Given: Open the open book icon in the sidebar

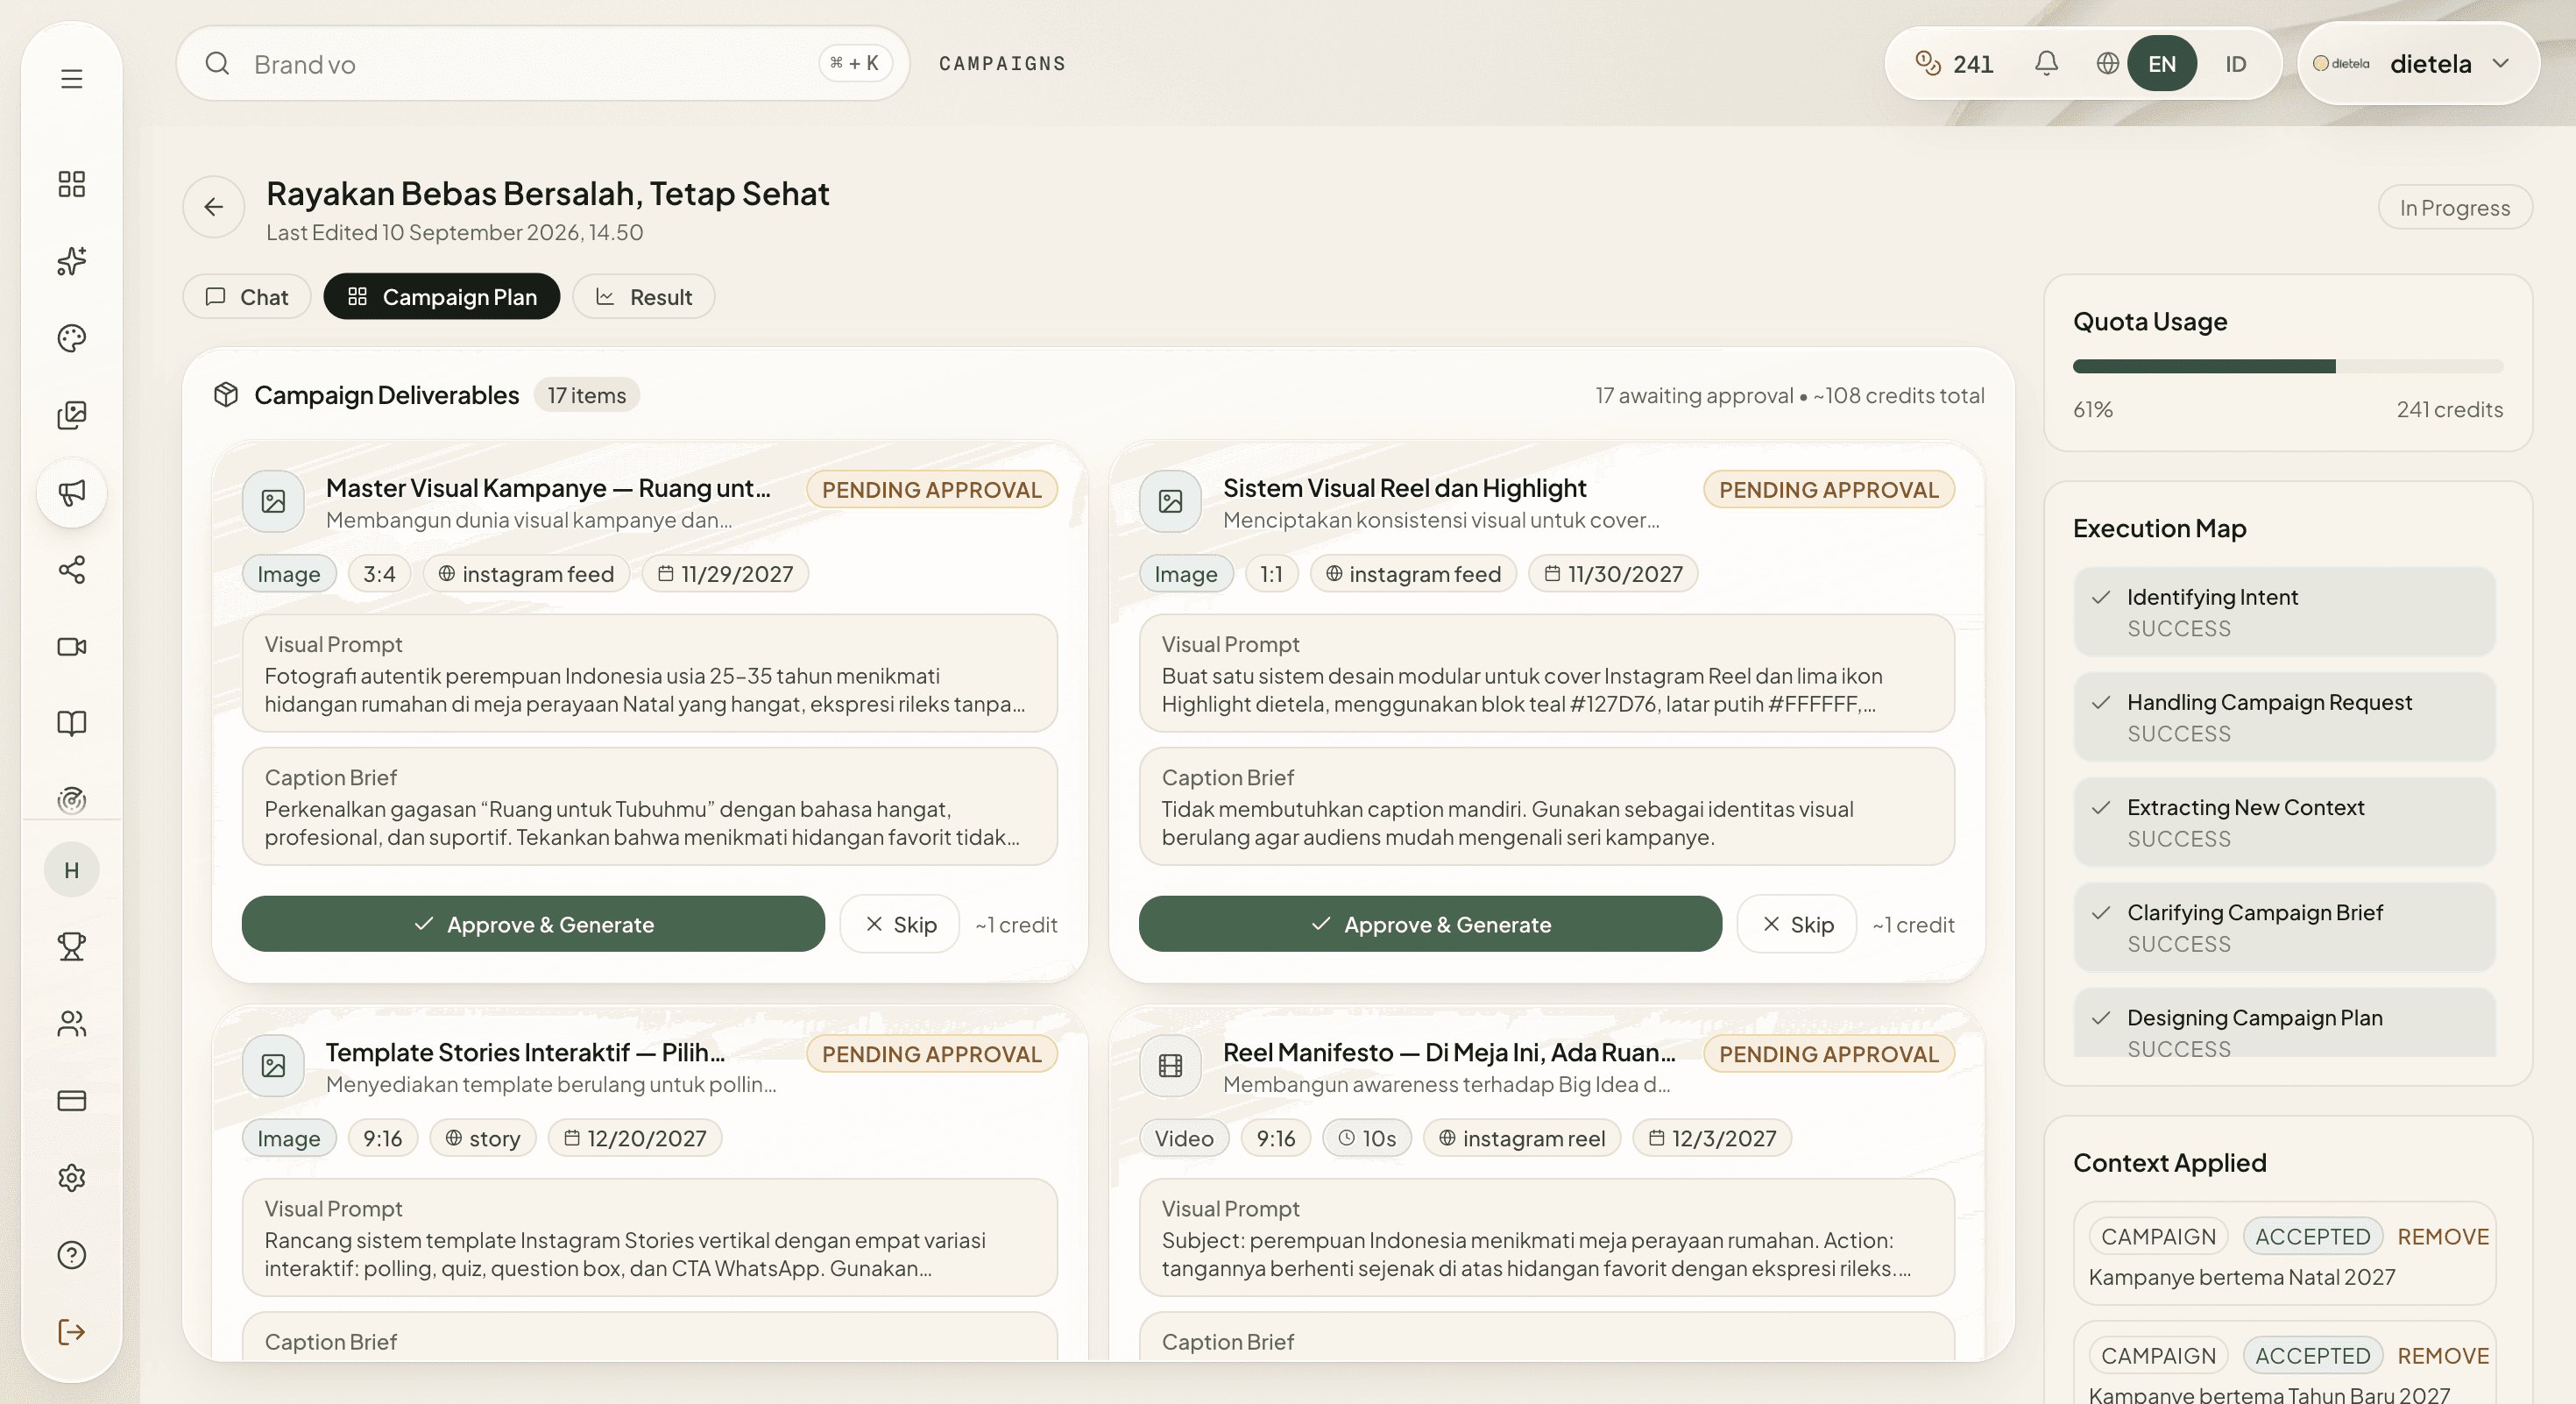Looking at the screenshot, I should point(71,724).
